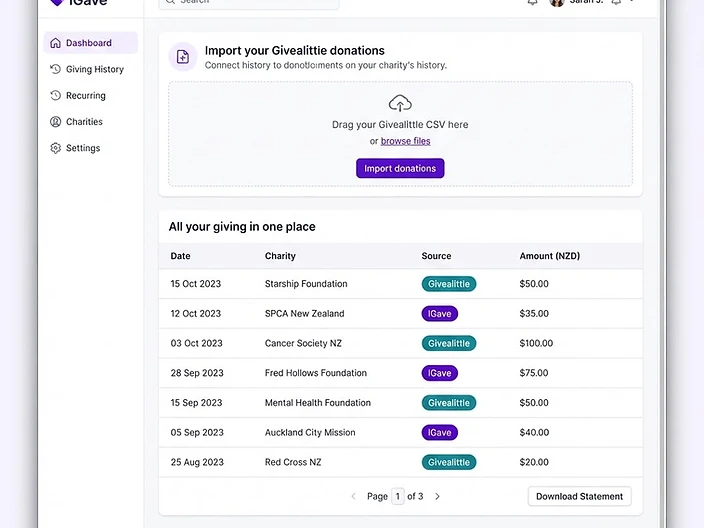Click the Charities person icon
Image resolution: width=704 pixels, height=528 pixels.
(55, 122)
